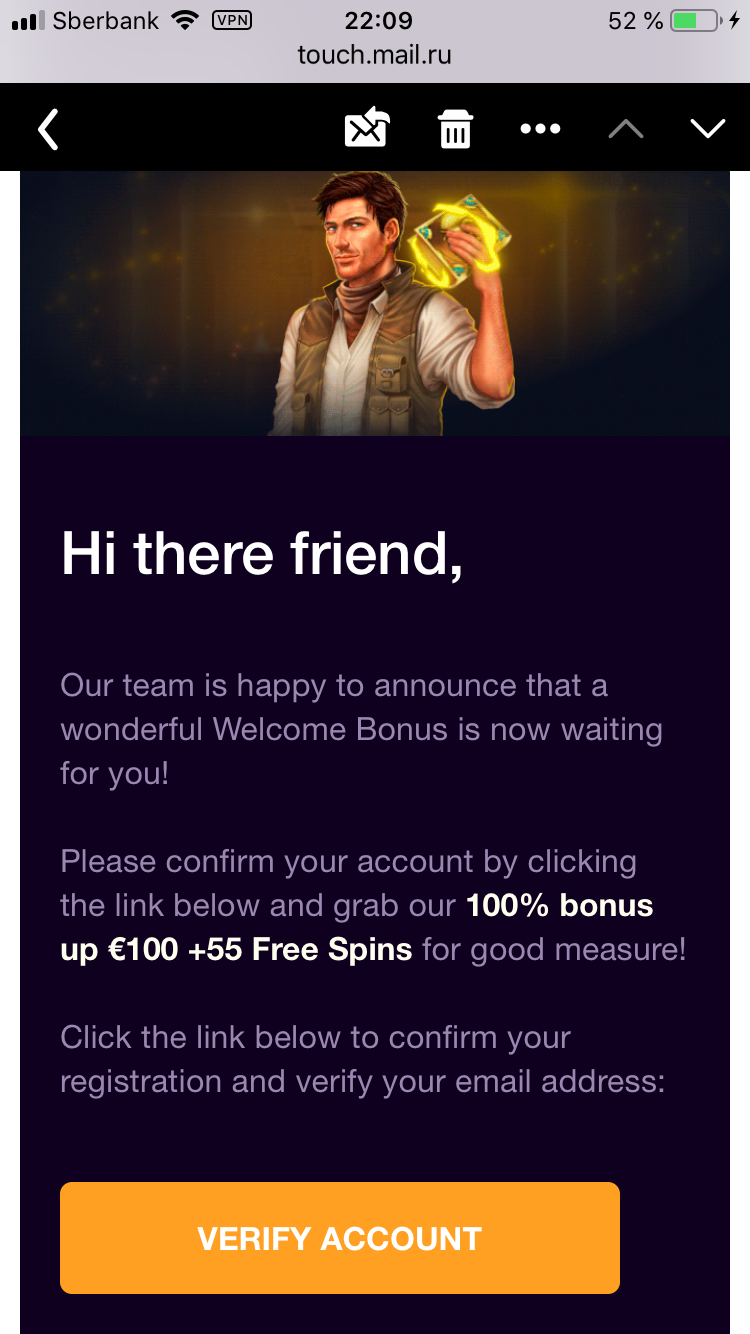
Task: Delete email using the trash icon
Action: (x=455, y=129)
